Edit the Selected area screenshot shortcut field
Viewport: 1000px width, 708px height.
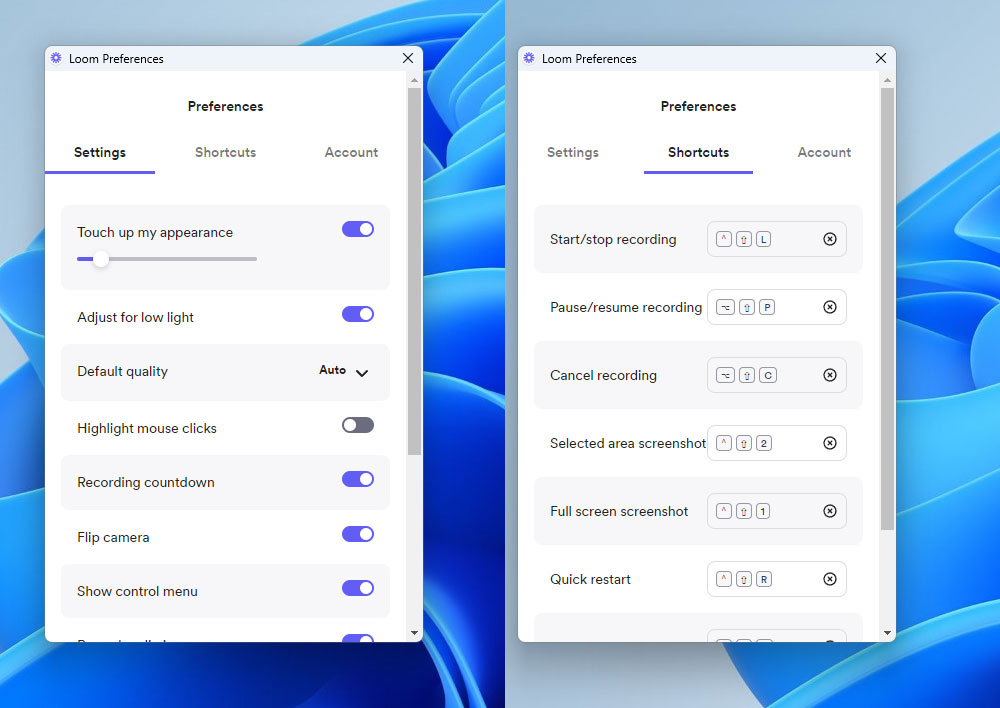coord(777,443)
